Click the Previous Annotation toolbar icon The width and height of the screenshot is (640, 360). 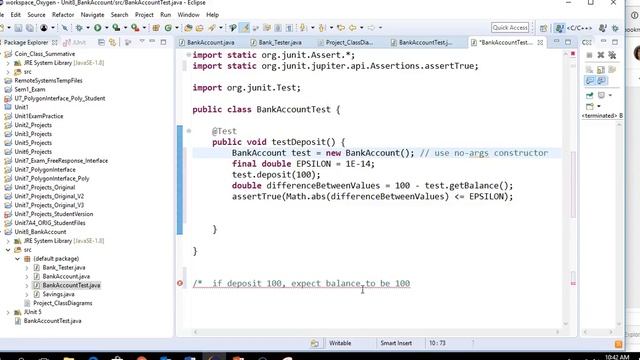[x=322, y=28]
